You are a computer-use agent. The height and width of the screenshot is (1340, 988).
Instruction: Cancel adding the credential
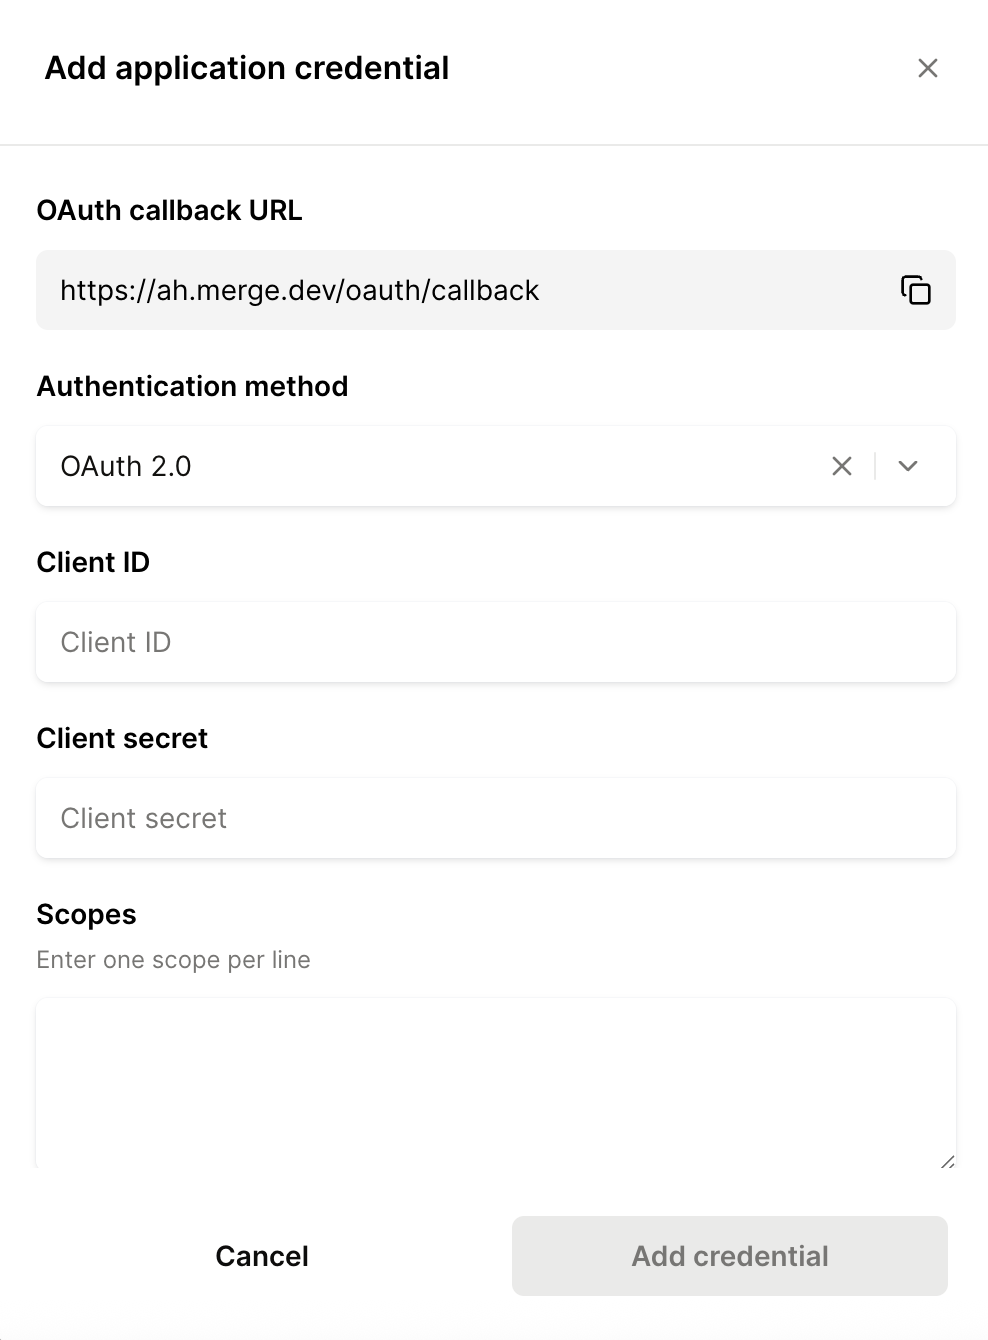coord(262,1256)
